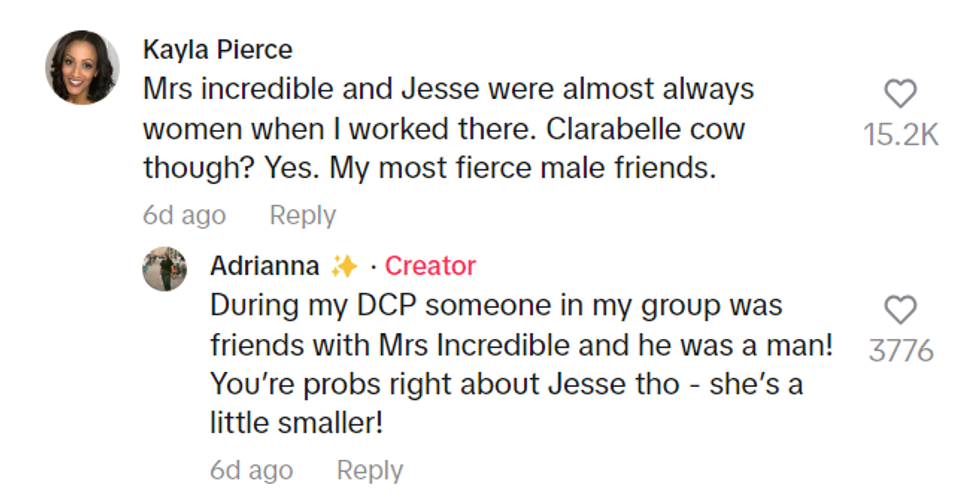Click the red Creator badge

430,266
